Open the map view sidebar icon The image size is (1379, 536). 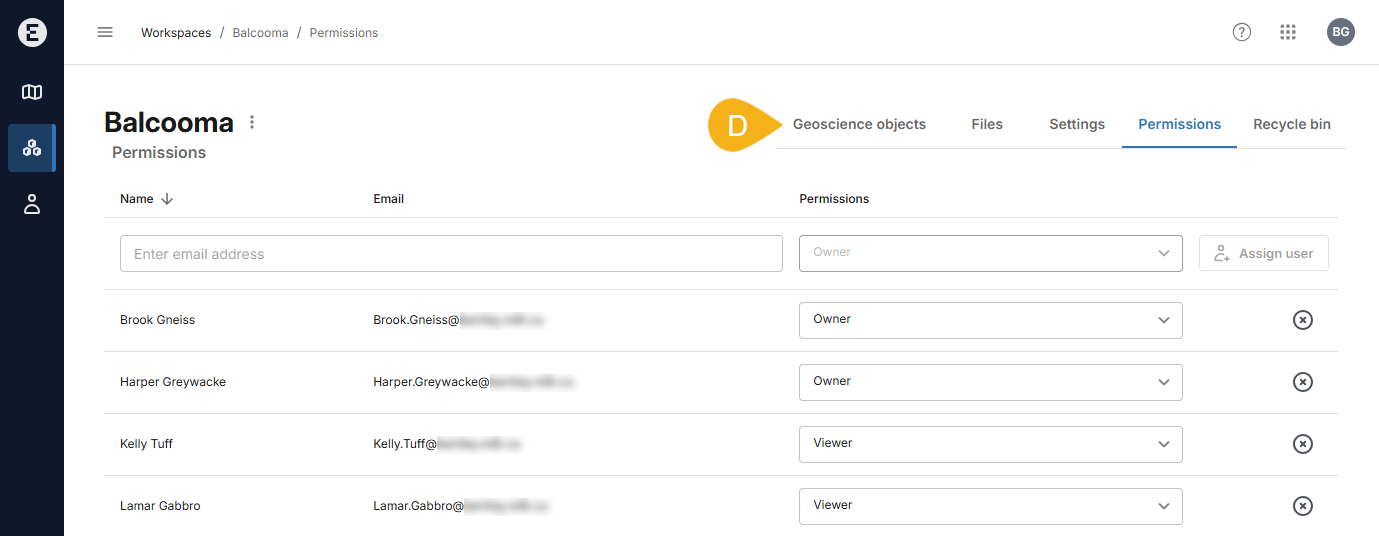(x=32, y=92)
